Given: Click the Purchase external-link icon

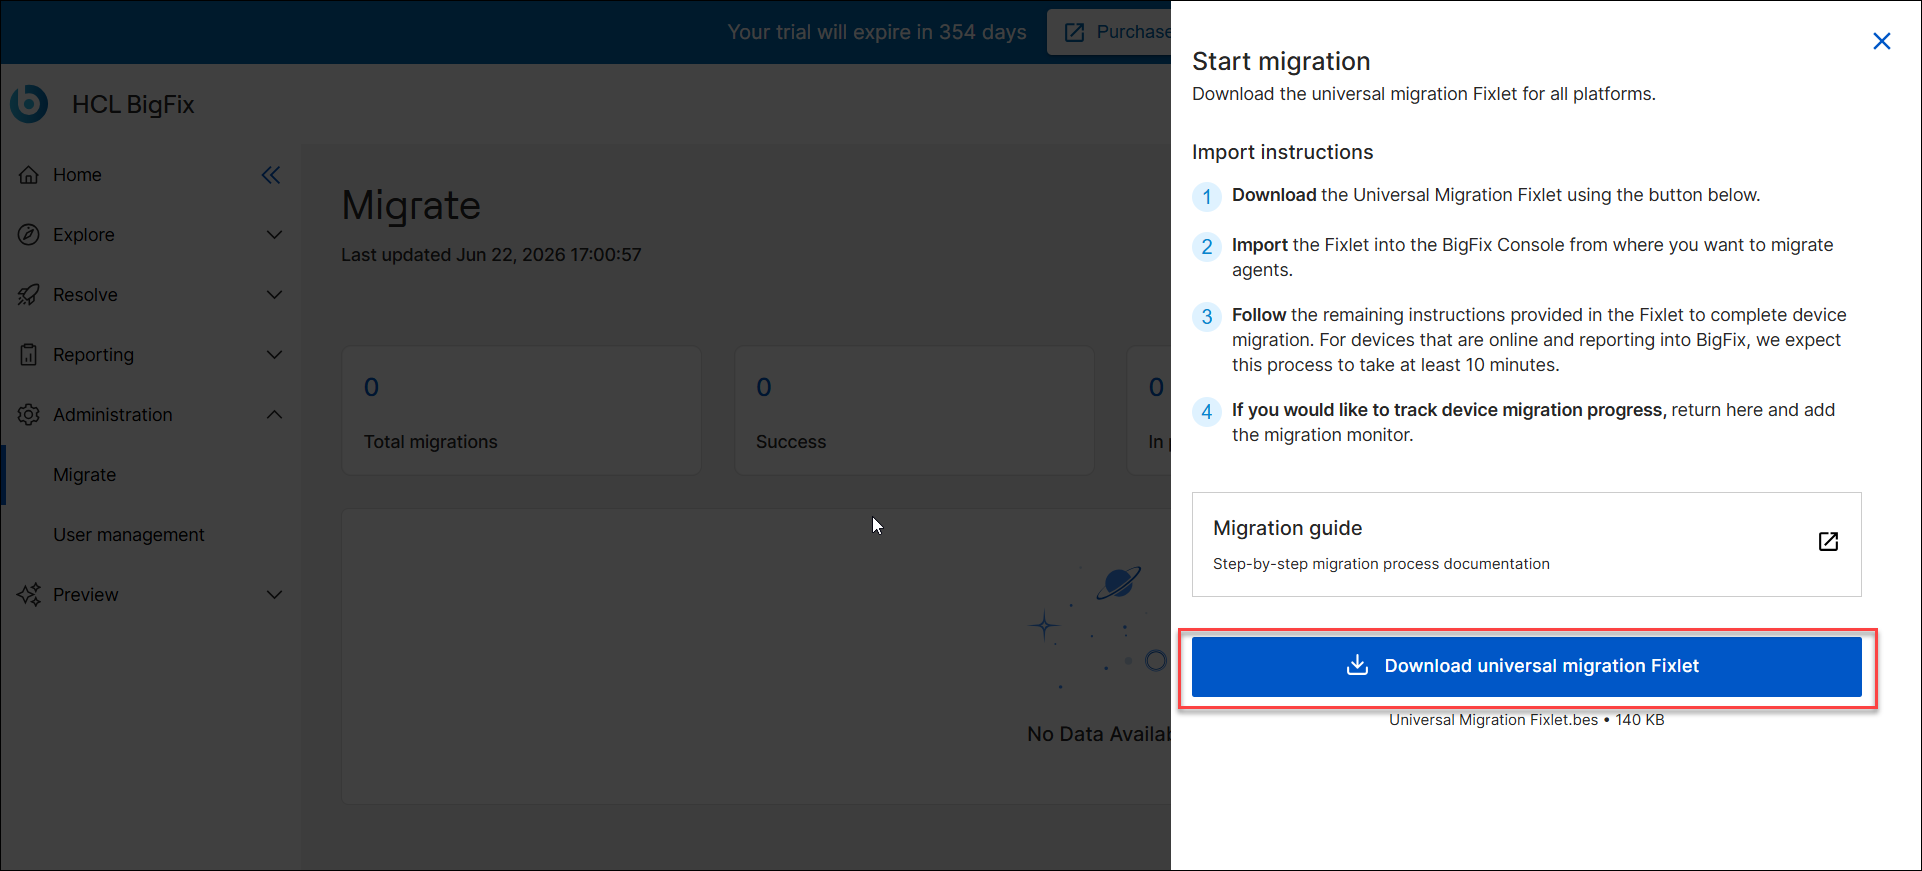Looking at the screenshot, I should click(1075, 32).
